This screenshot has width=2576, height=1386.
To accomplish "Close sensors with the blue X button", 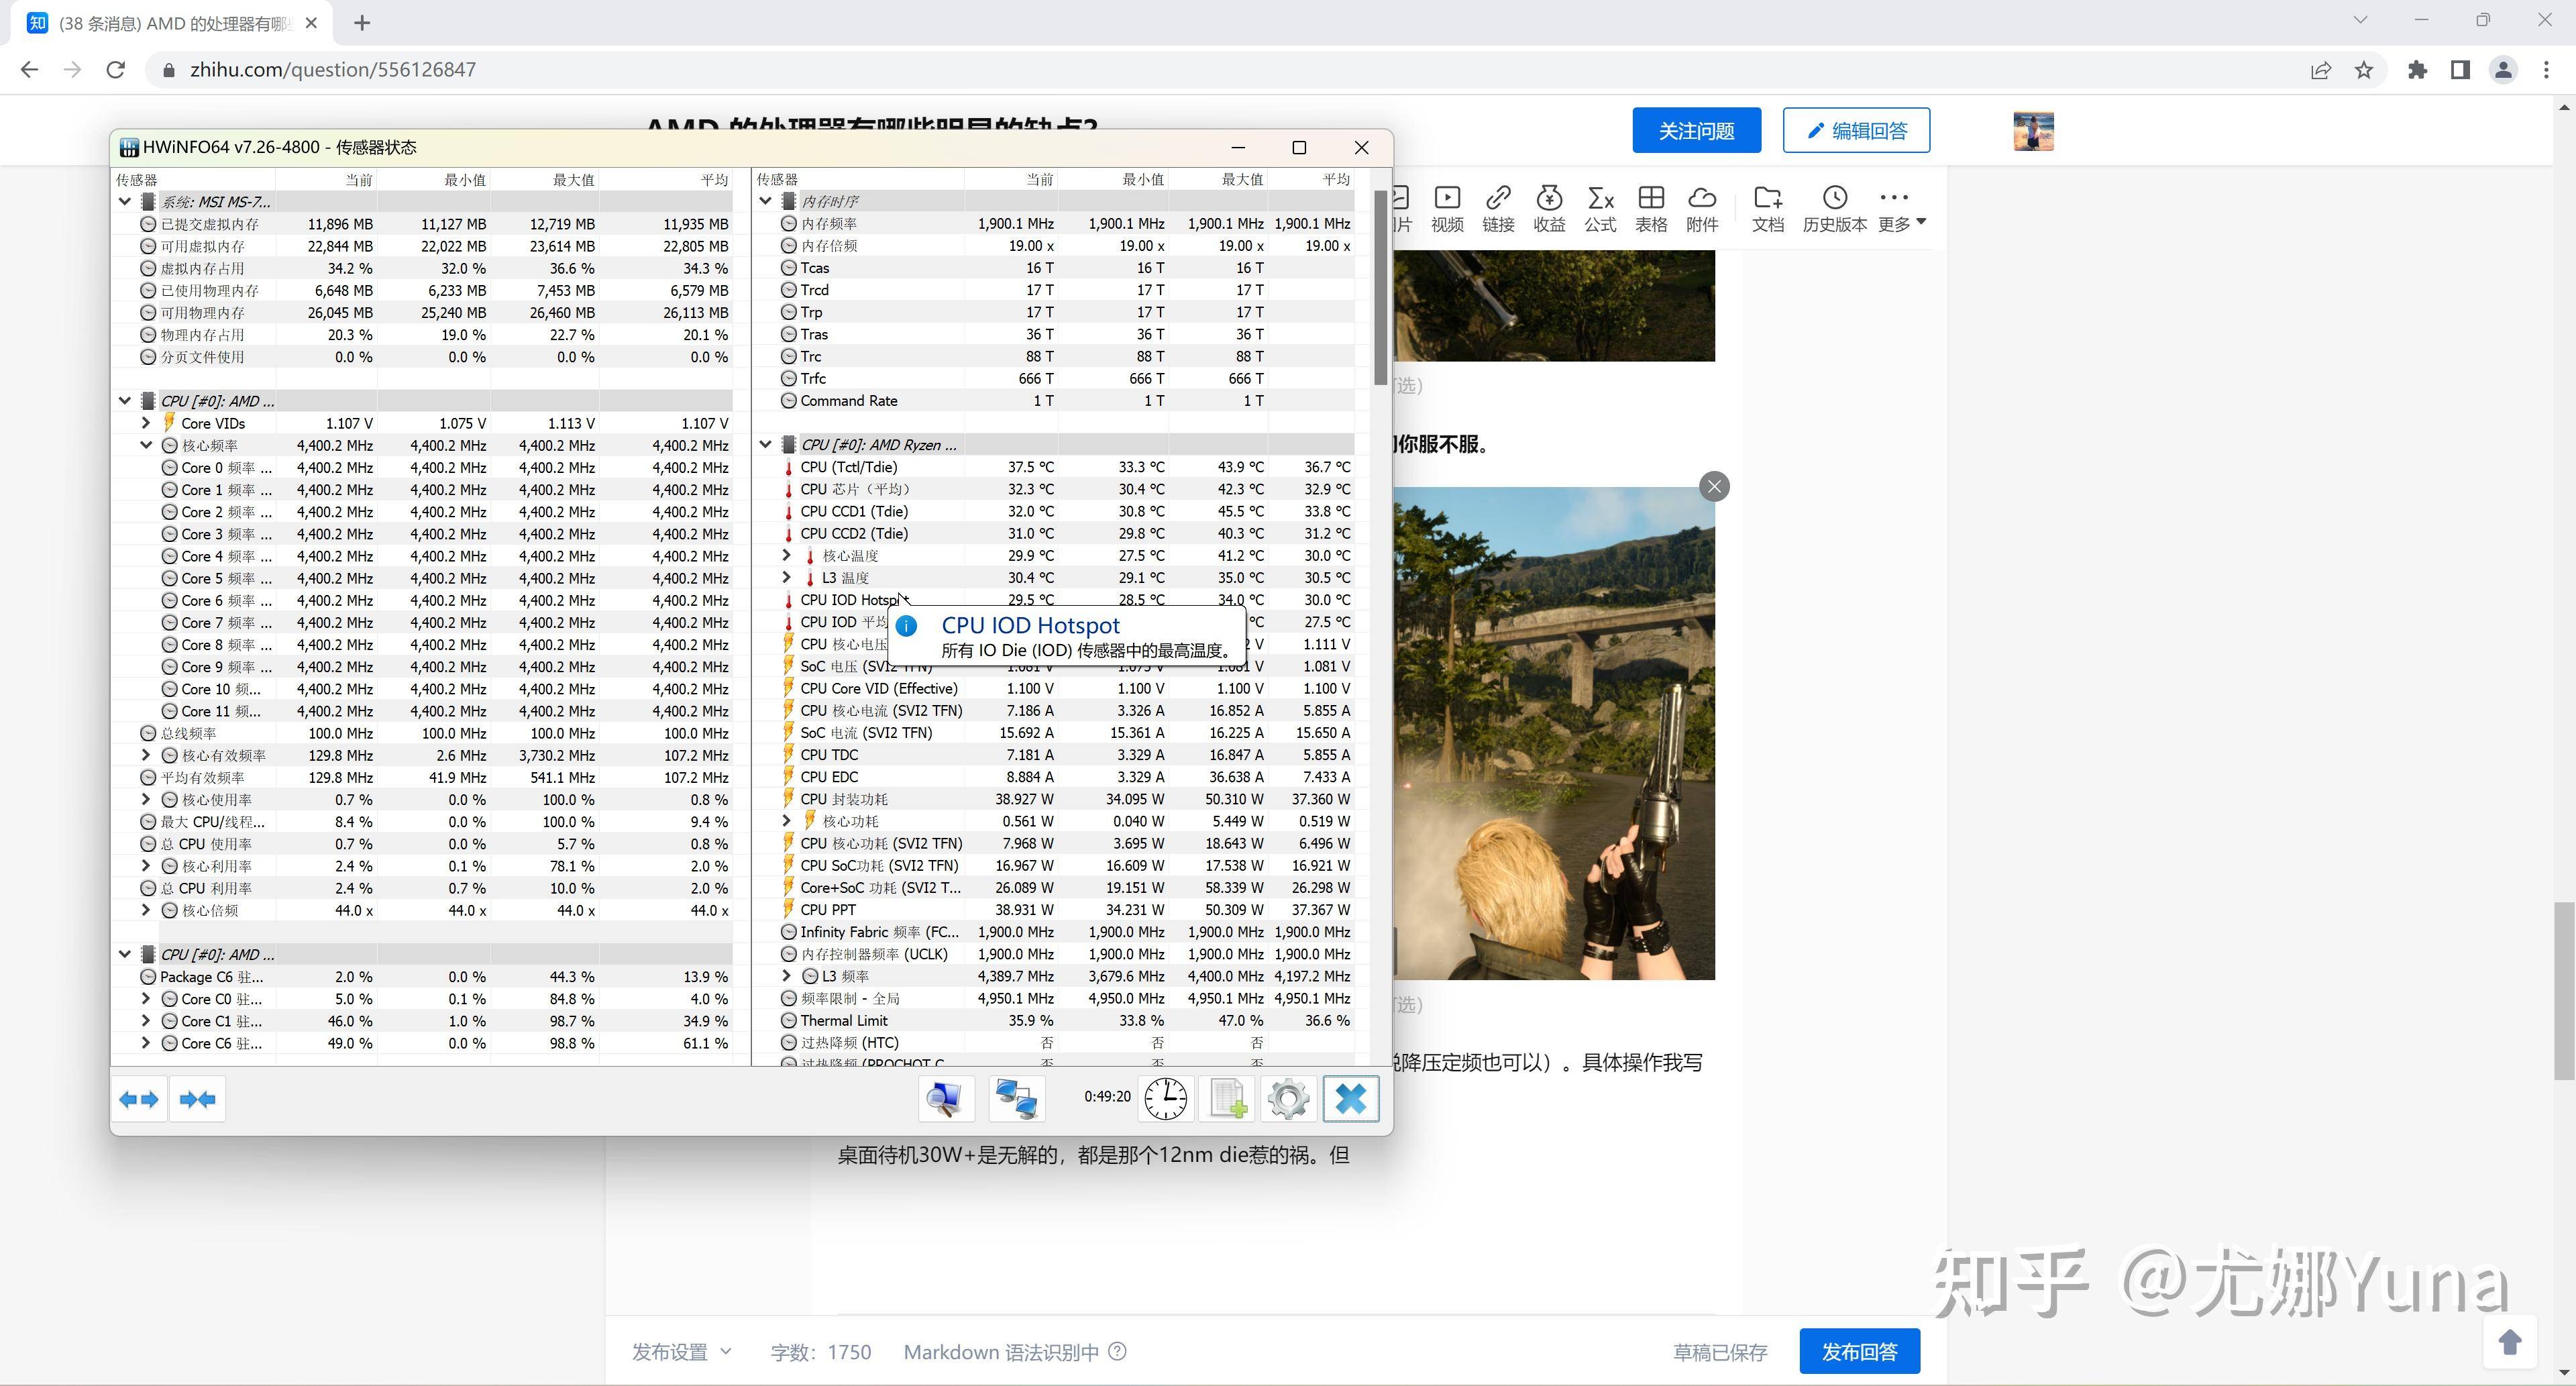I will (x=1351, y=1099).
